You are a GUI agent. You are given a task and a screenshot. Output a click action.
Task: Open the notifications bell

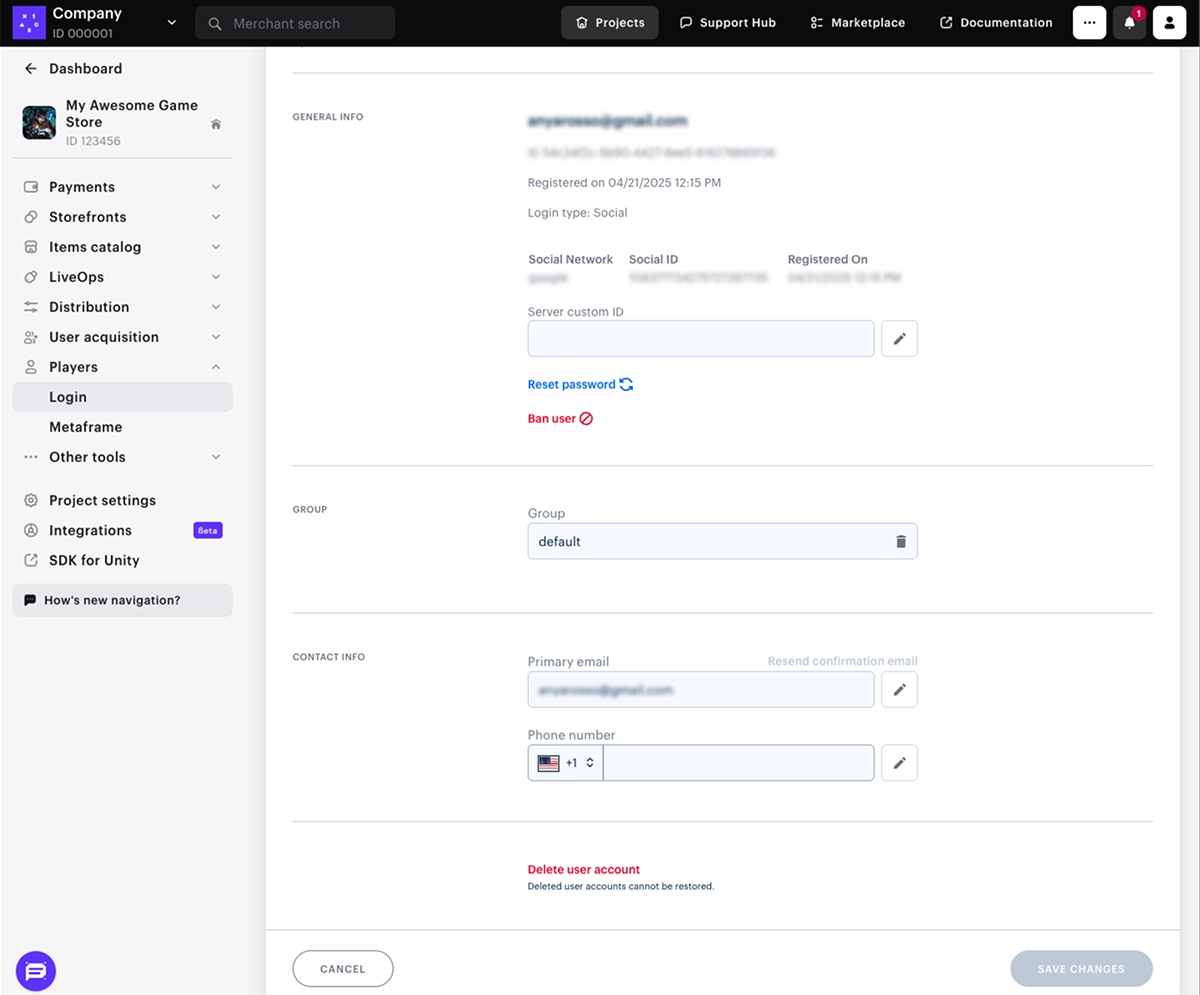[1129, 23]
